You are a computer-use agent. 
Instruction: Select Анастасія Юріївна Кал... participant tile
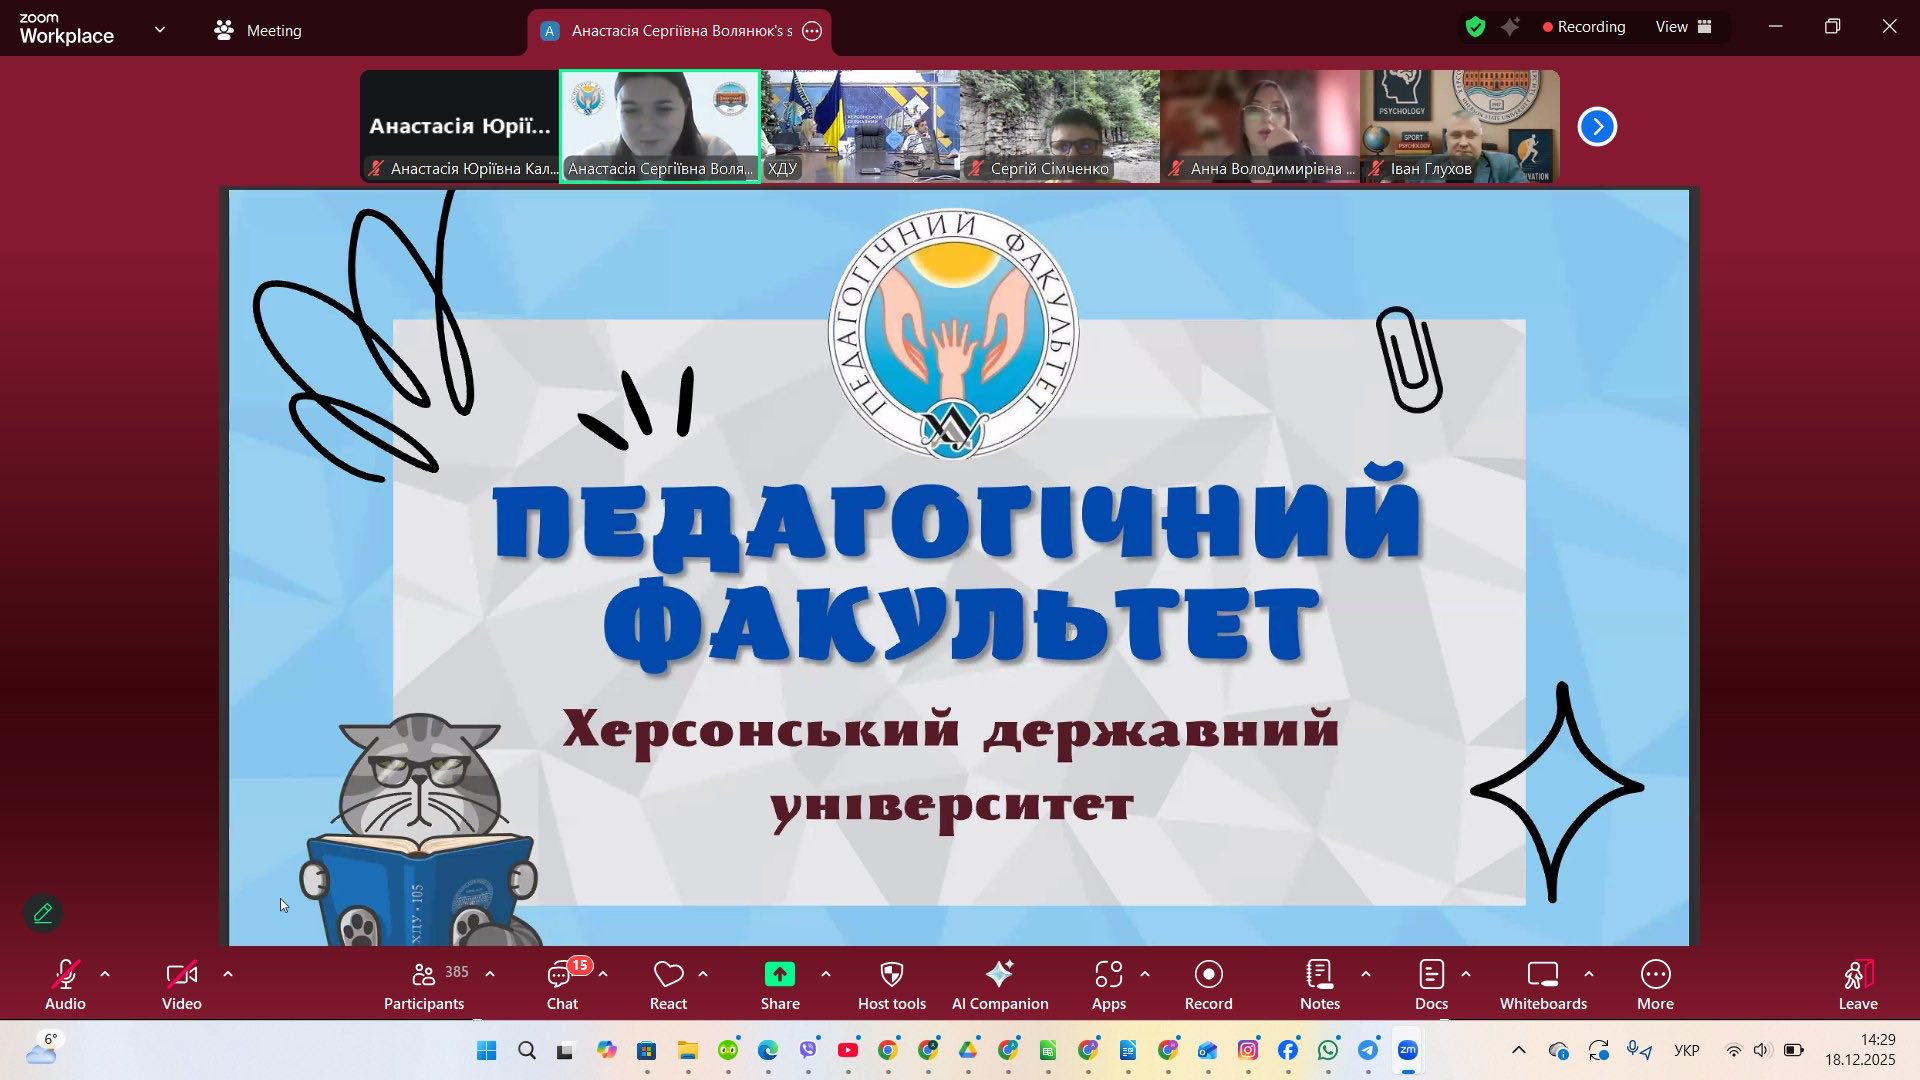(460, 127)
